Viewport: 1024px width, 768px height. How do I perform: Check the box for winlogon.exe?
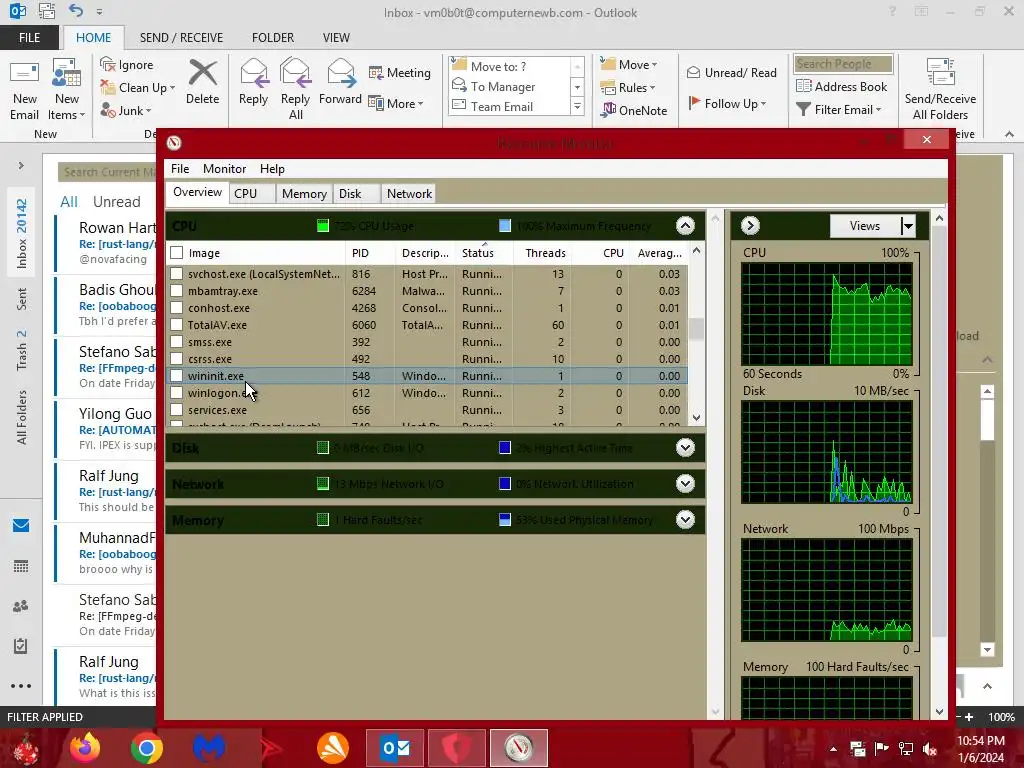pyautogui.click(x=176, y=392)
